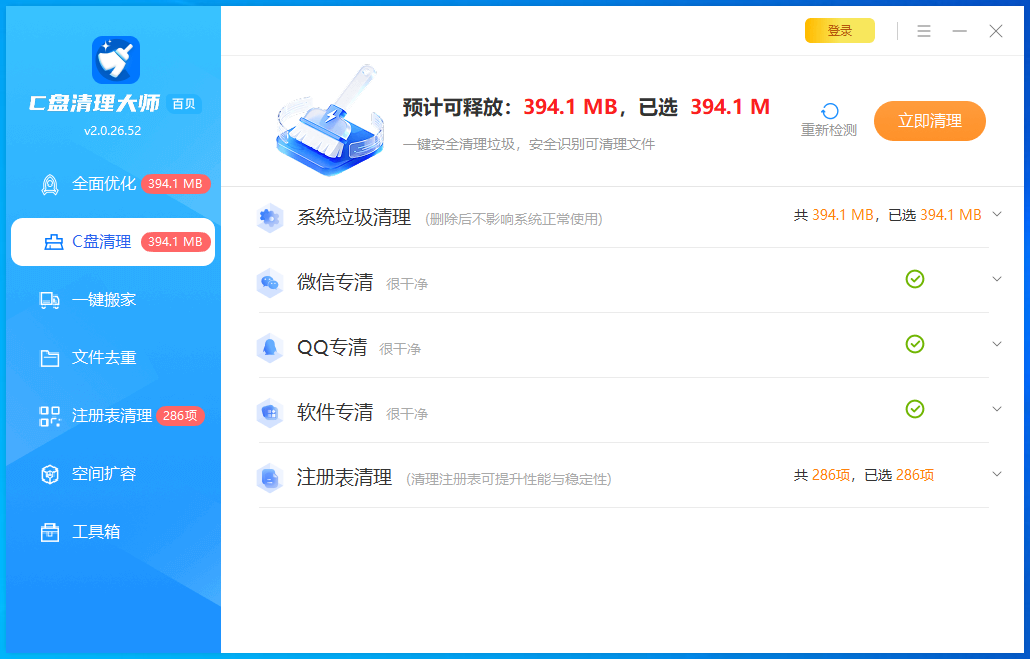Click the QQ专清 row title

[332, 348]
